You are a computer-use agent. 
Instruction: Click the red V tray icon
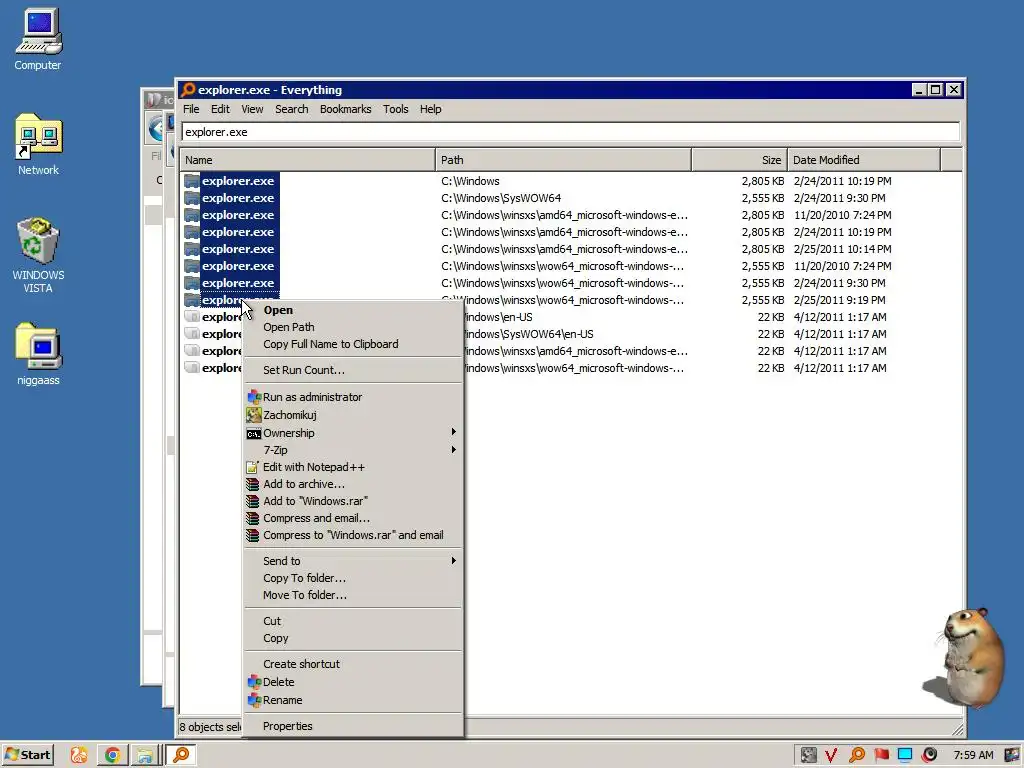coord(831,755)
